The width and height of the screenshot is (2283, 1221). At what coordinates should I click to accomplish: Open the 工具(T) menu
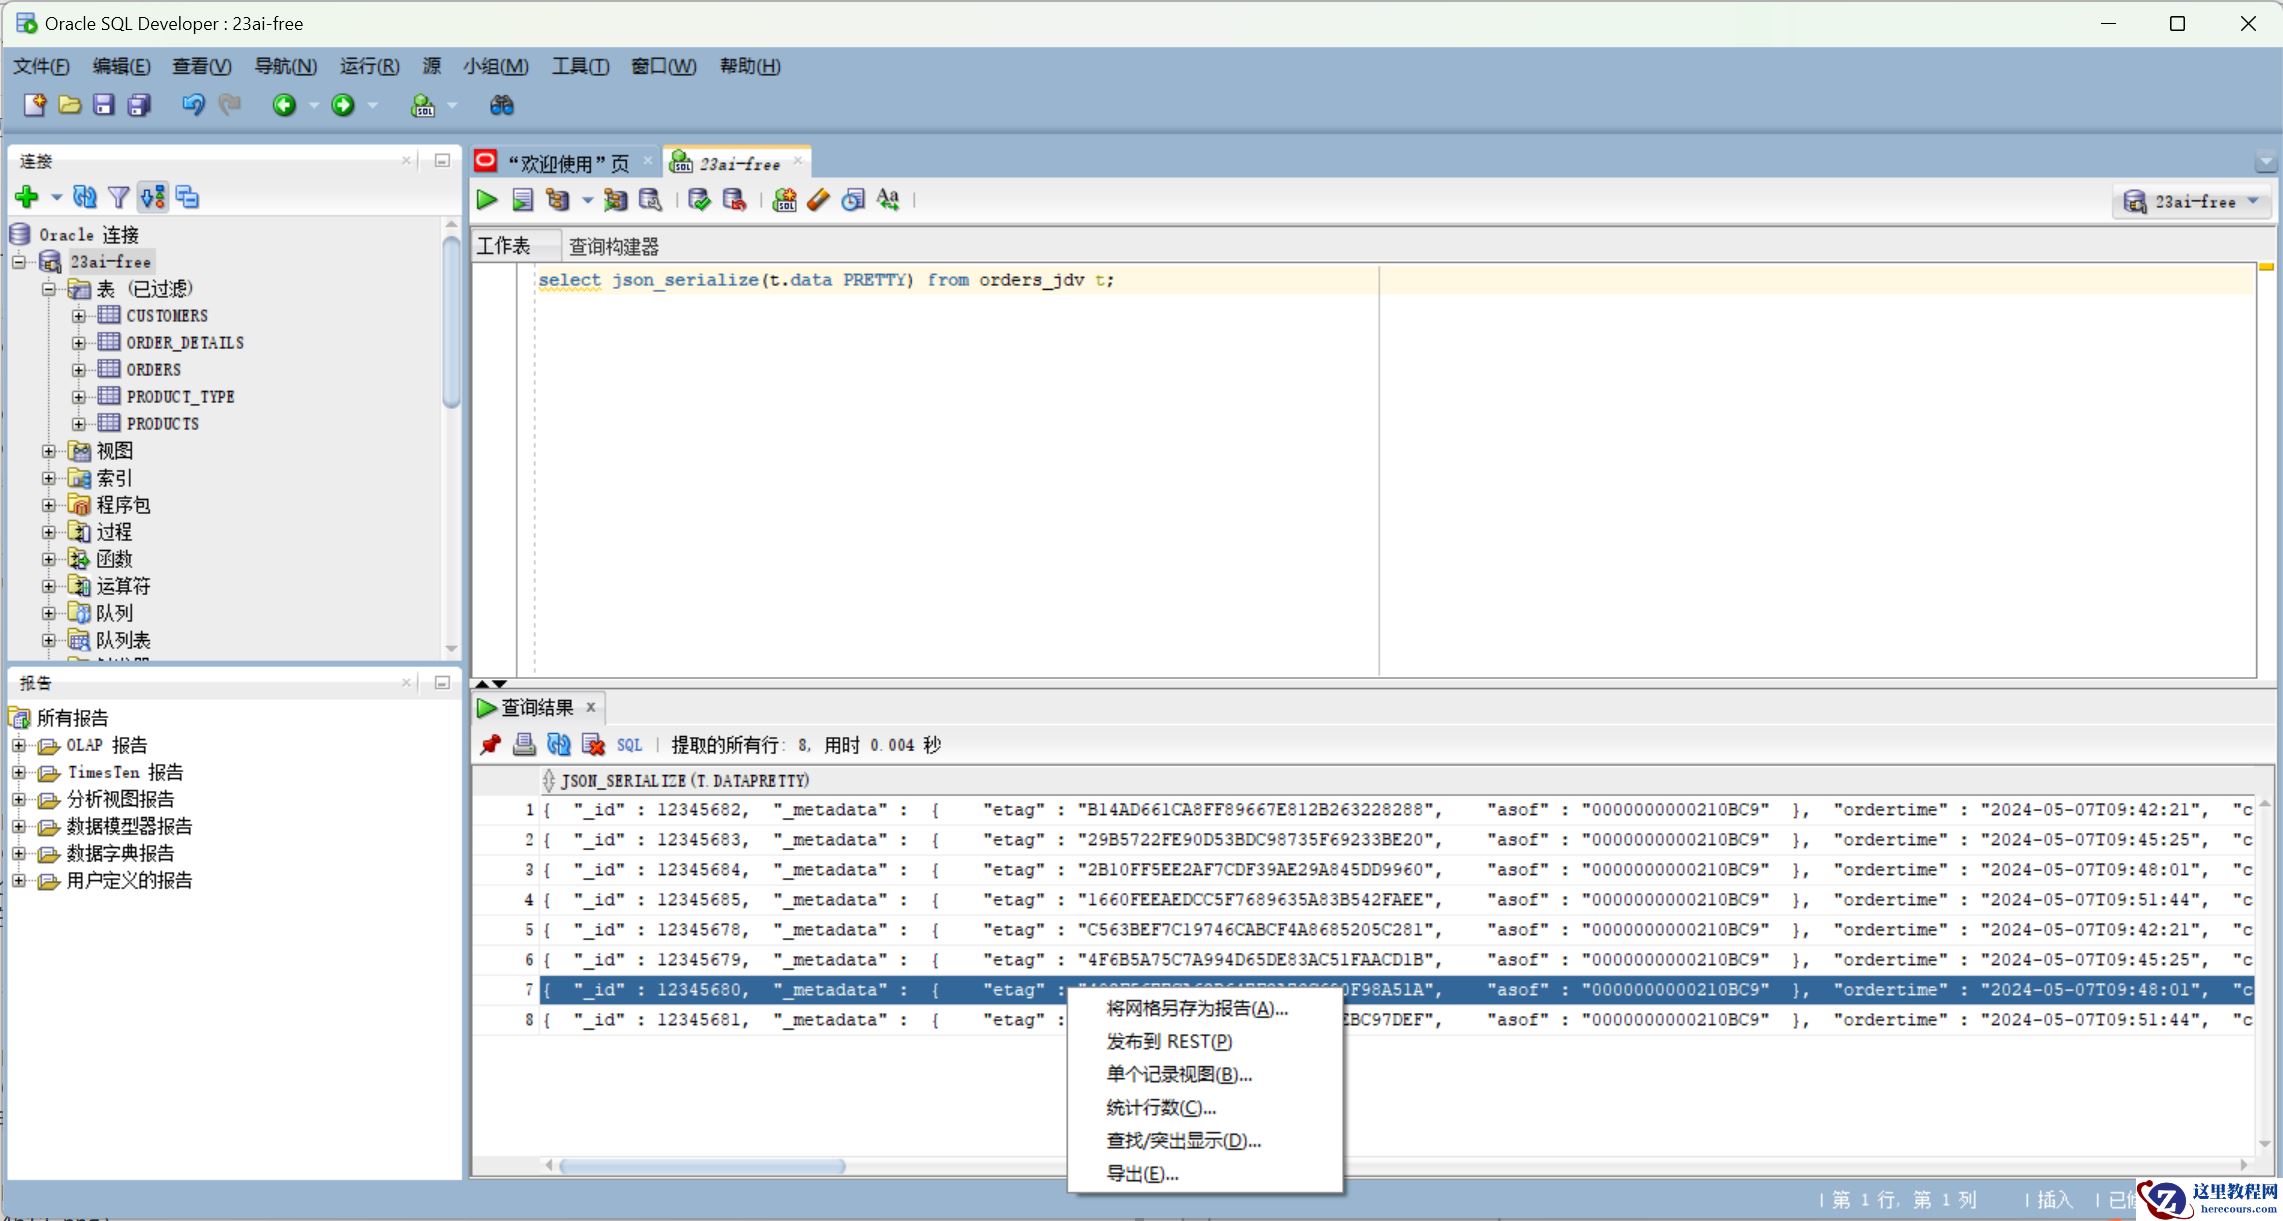pyautogui.click(x=580, y=66)
